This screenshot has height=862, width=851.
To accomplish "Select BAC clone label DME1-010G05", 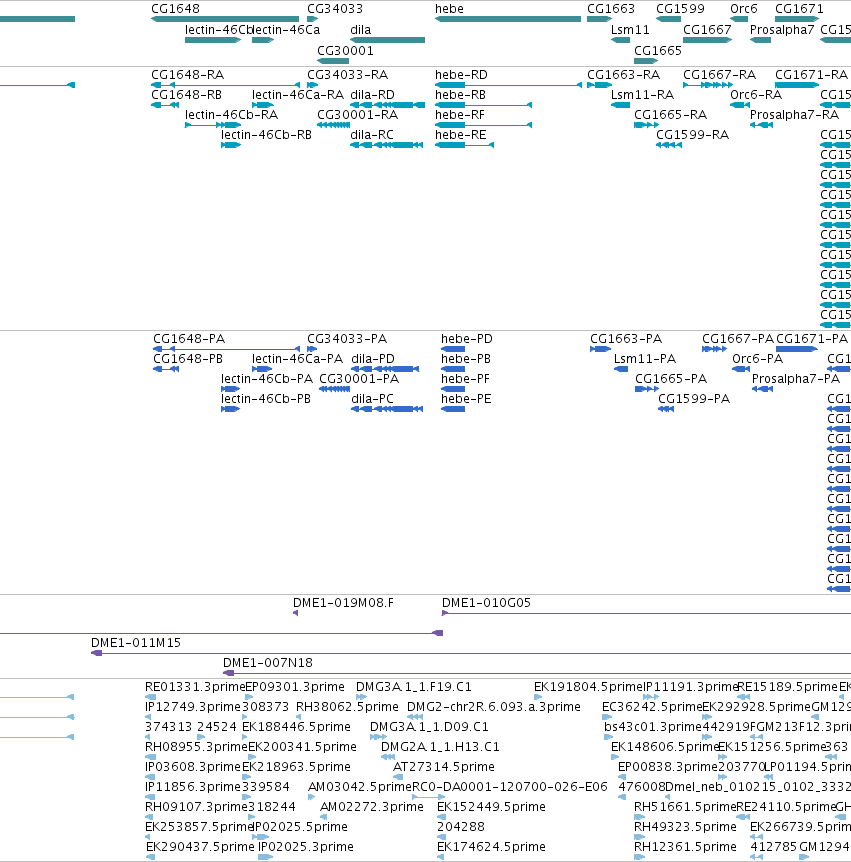I will click(x=487, y=603).
